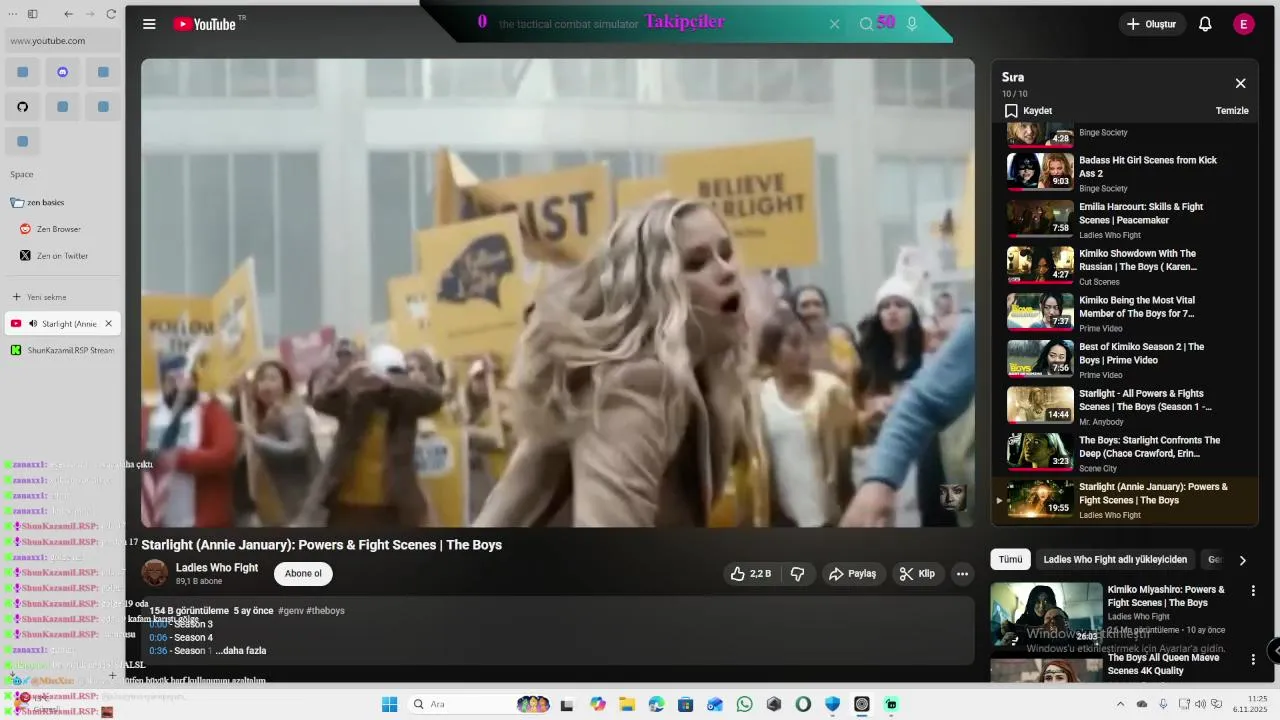Open more actions menu beside Klip
Screen dimensions: 1280x720
[x=962, y=574]
